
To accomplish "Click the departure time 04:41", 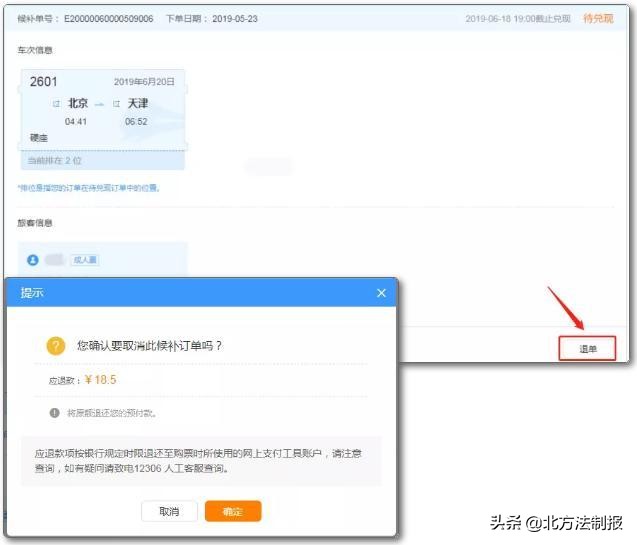I will (76, 121).
